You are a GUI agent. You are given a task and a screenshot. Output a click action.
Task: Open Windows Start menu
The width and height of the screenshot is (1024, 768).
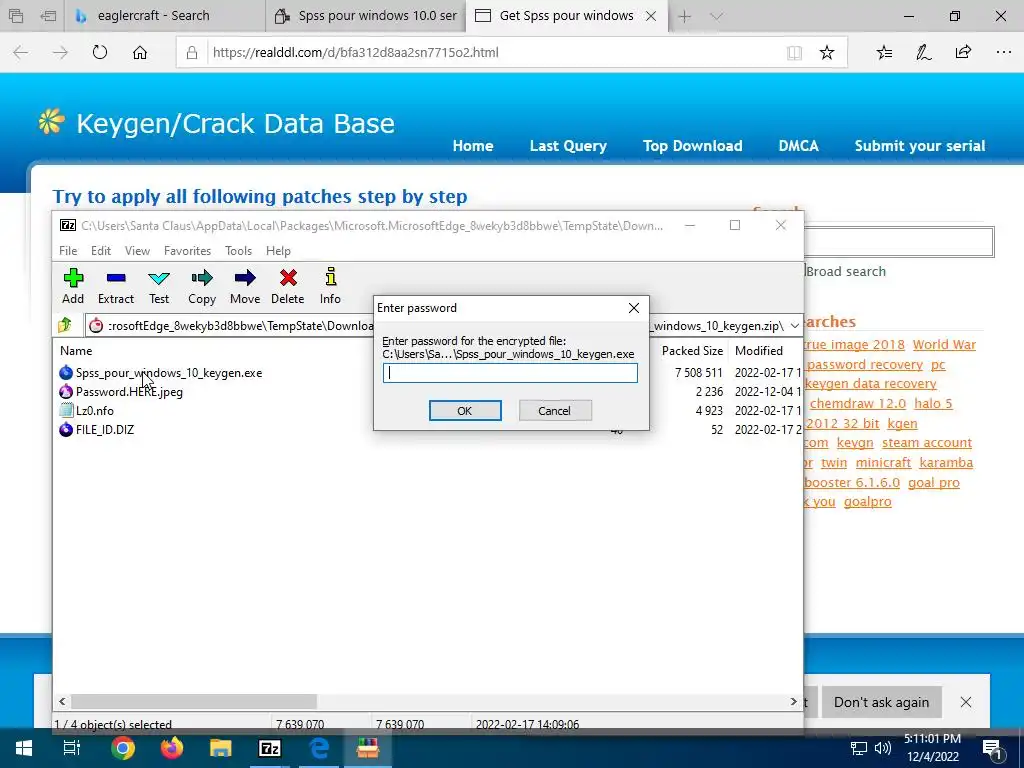pyautogui.click(x=24, y=748)
